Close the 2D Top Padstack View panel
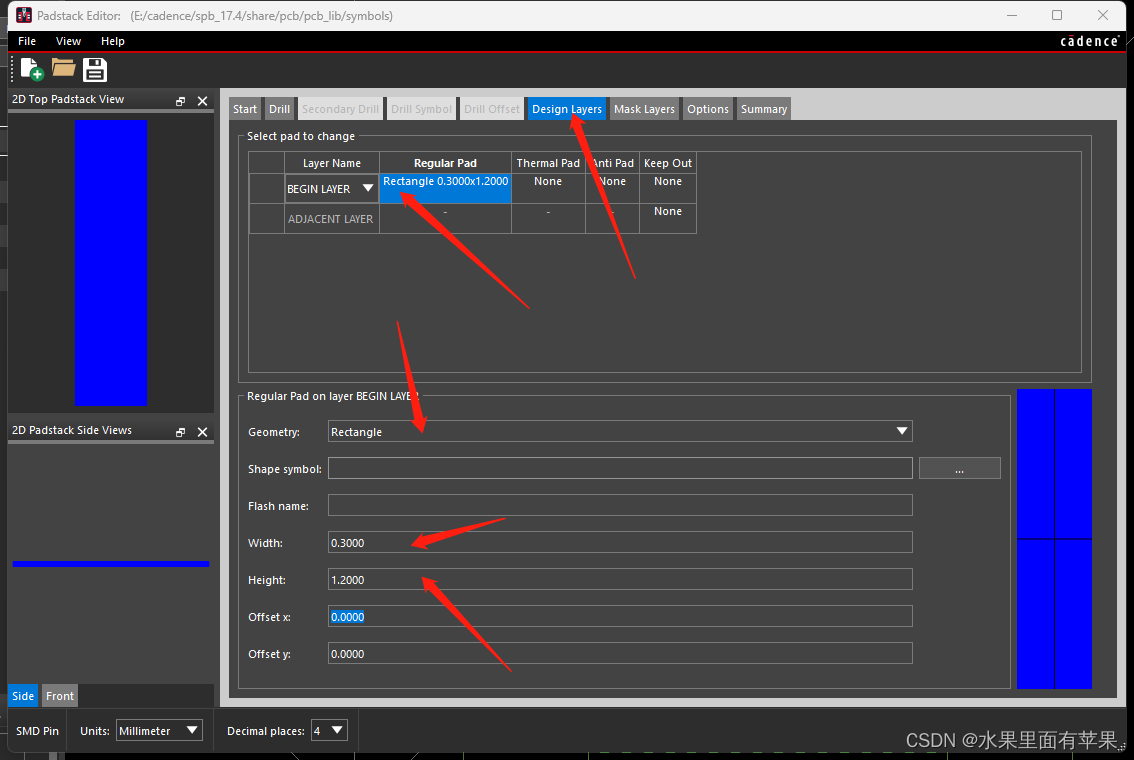The height and width of the screenshot is (760, 1134). (x=202, y=101)
